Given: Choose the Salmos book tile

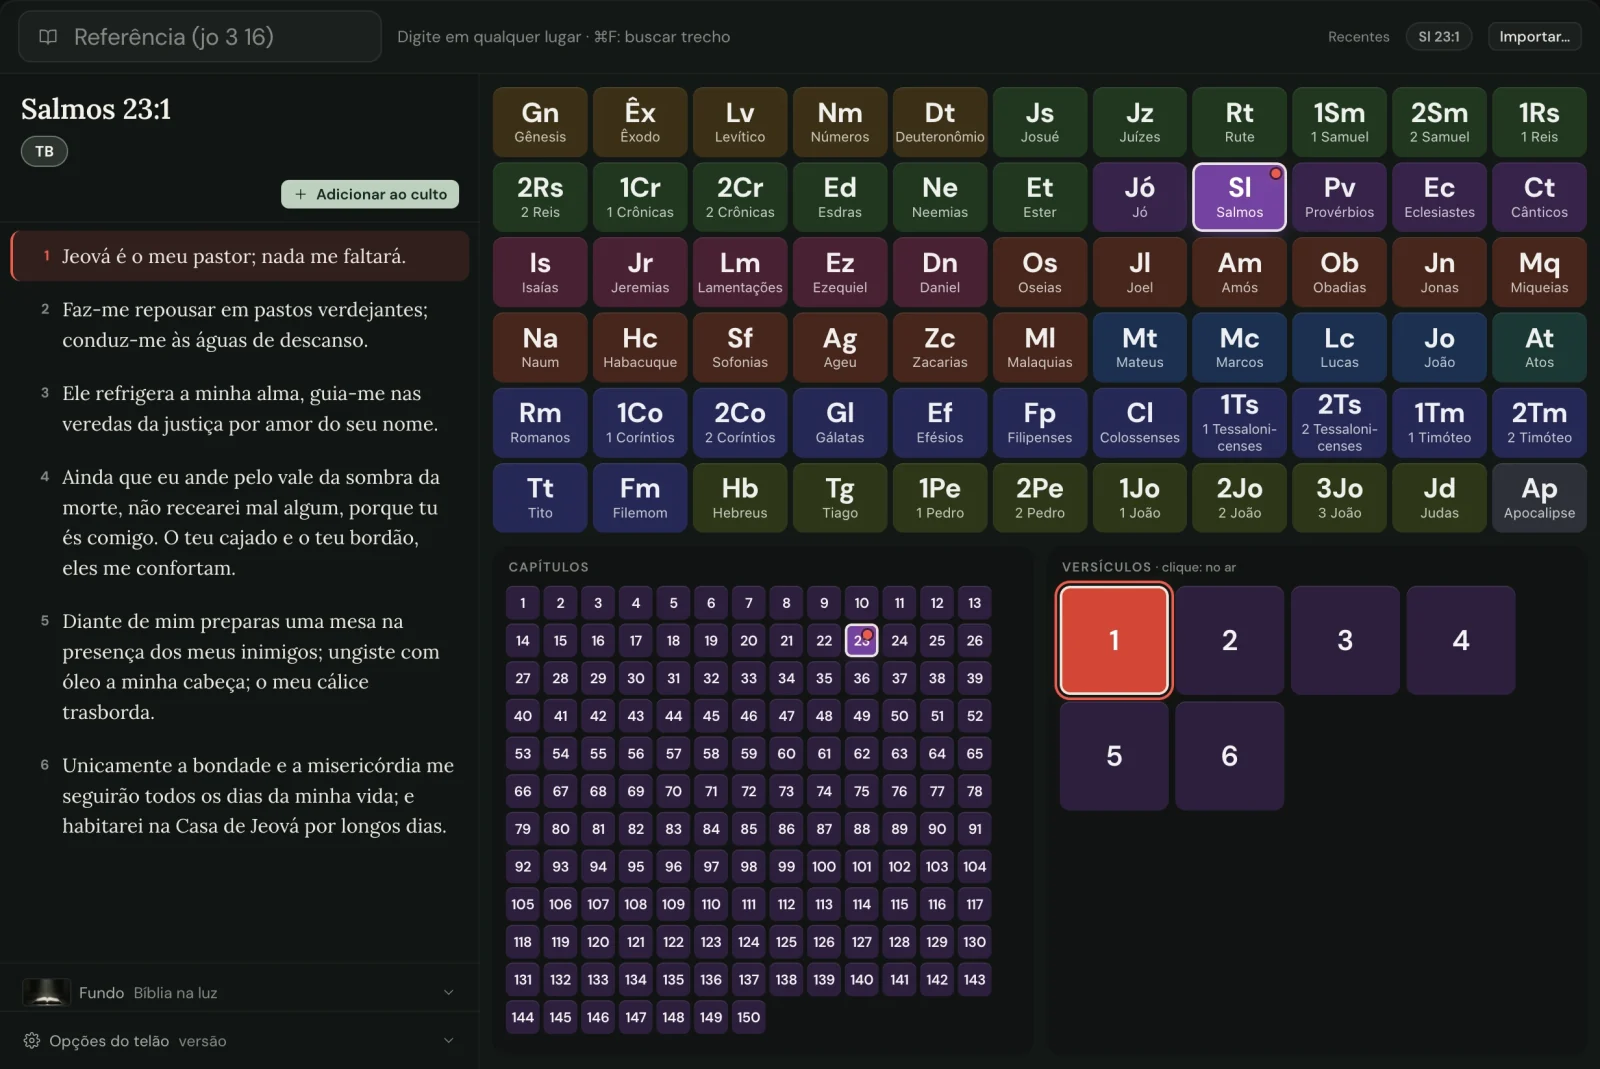Looking at the screenshot, I should [x=1239, y=197].
